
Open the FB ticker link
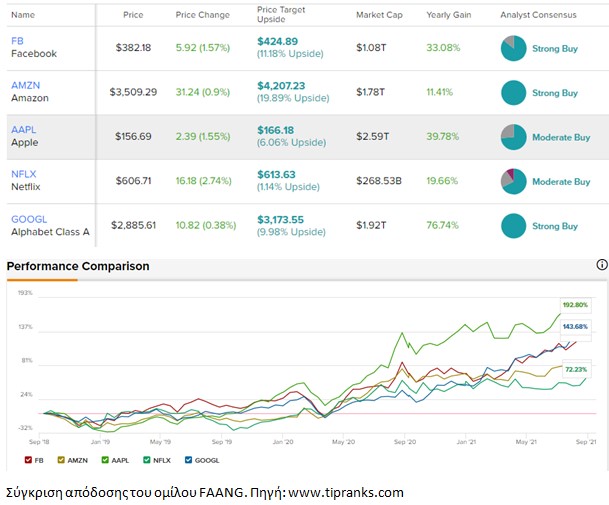[17, 41]
